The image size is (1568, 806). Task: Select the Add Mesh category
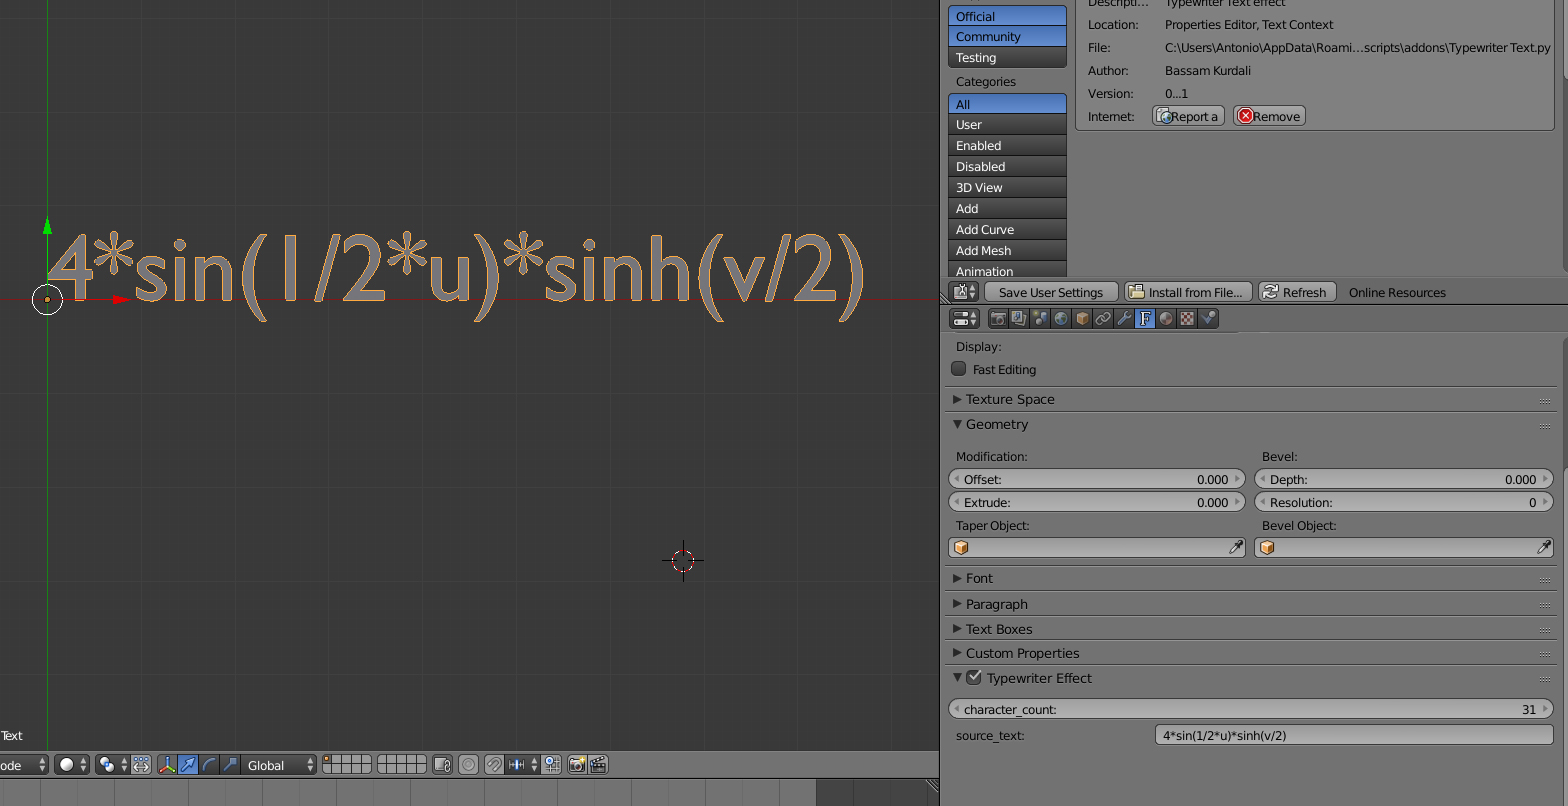click(x=1007, y=251)
